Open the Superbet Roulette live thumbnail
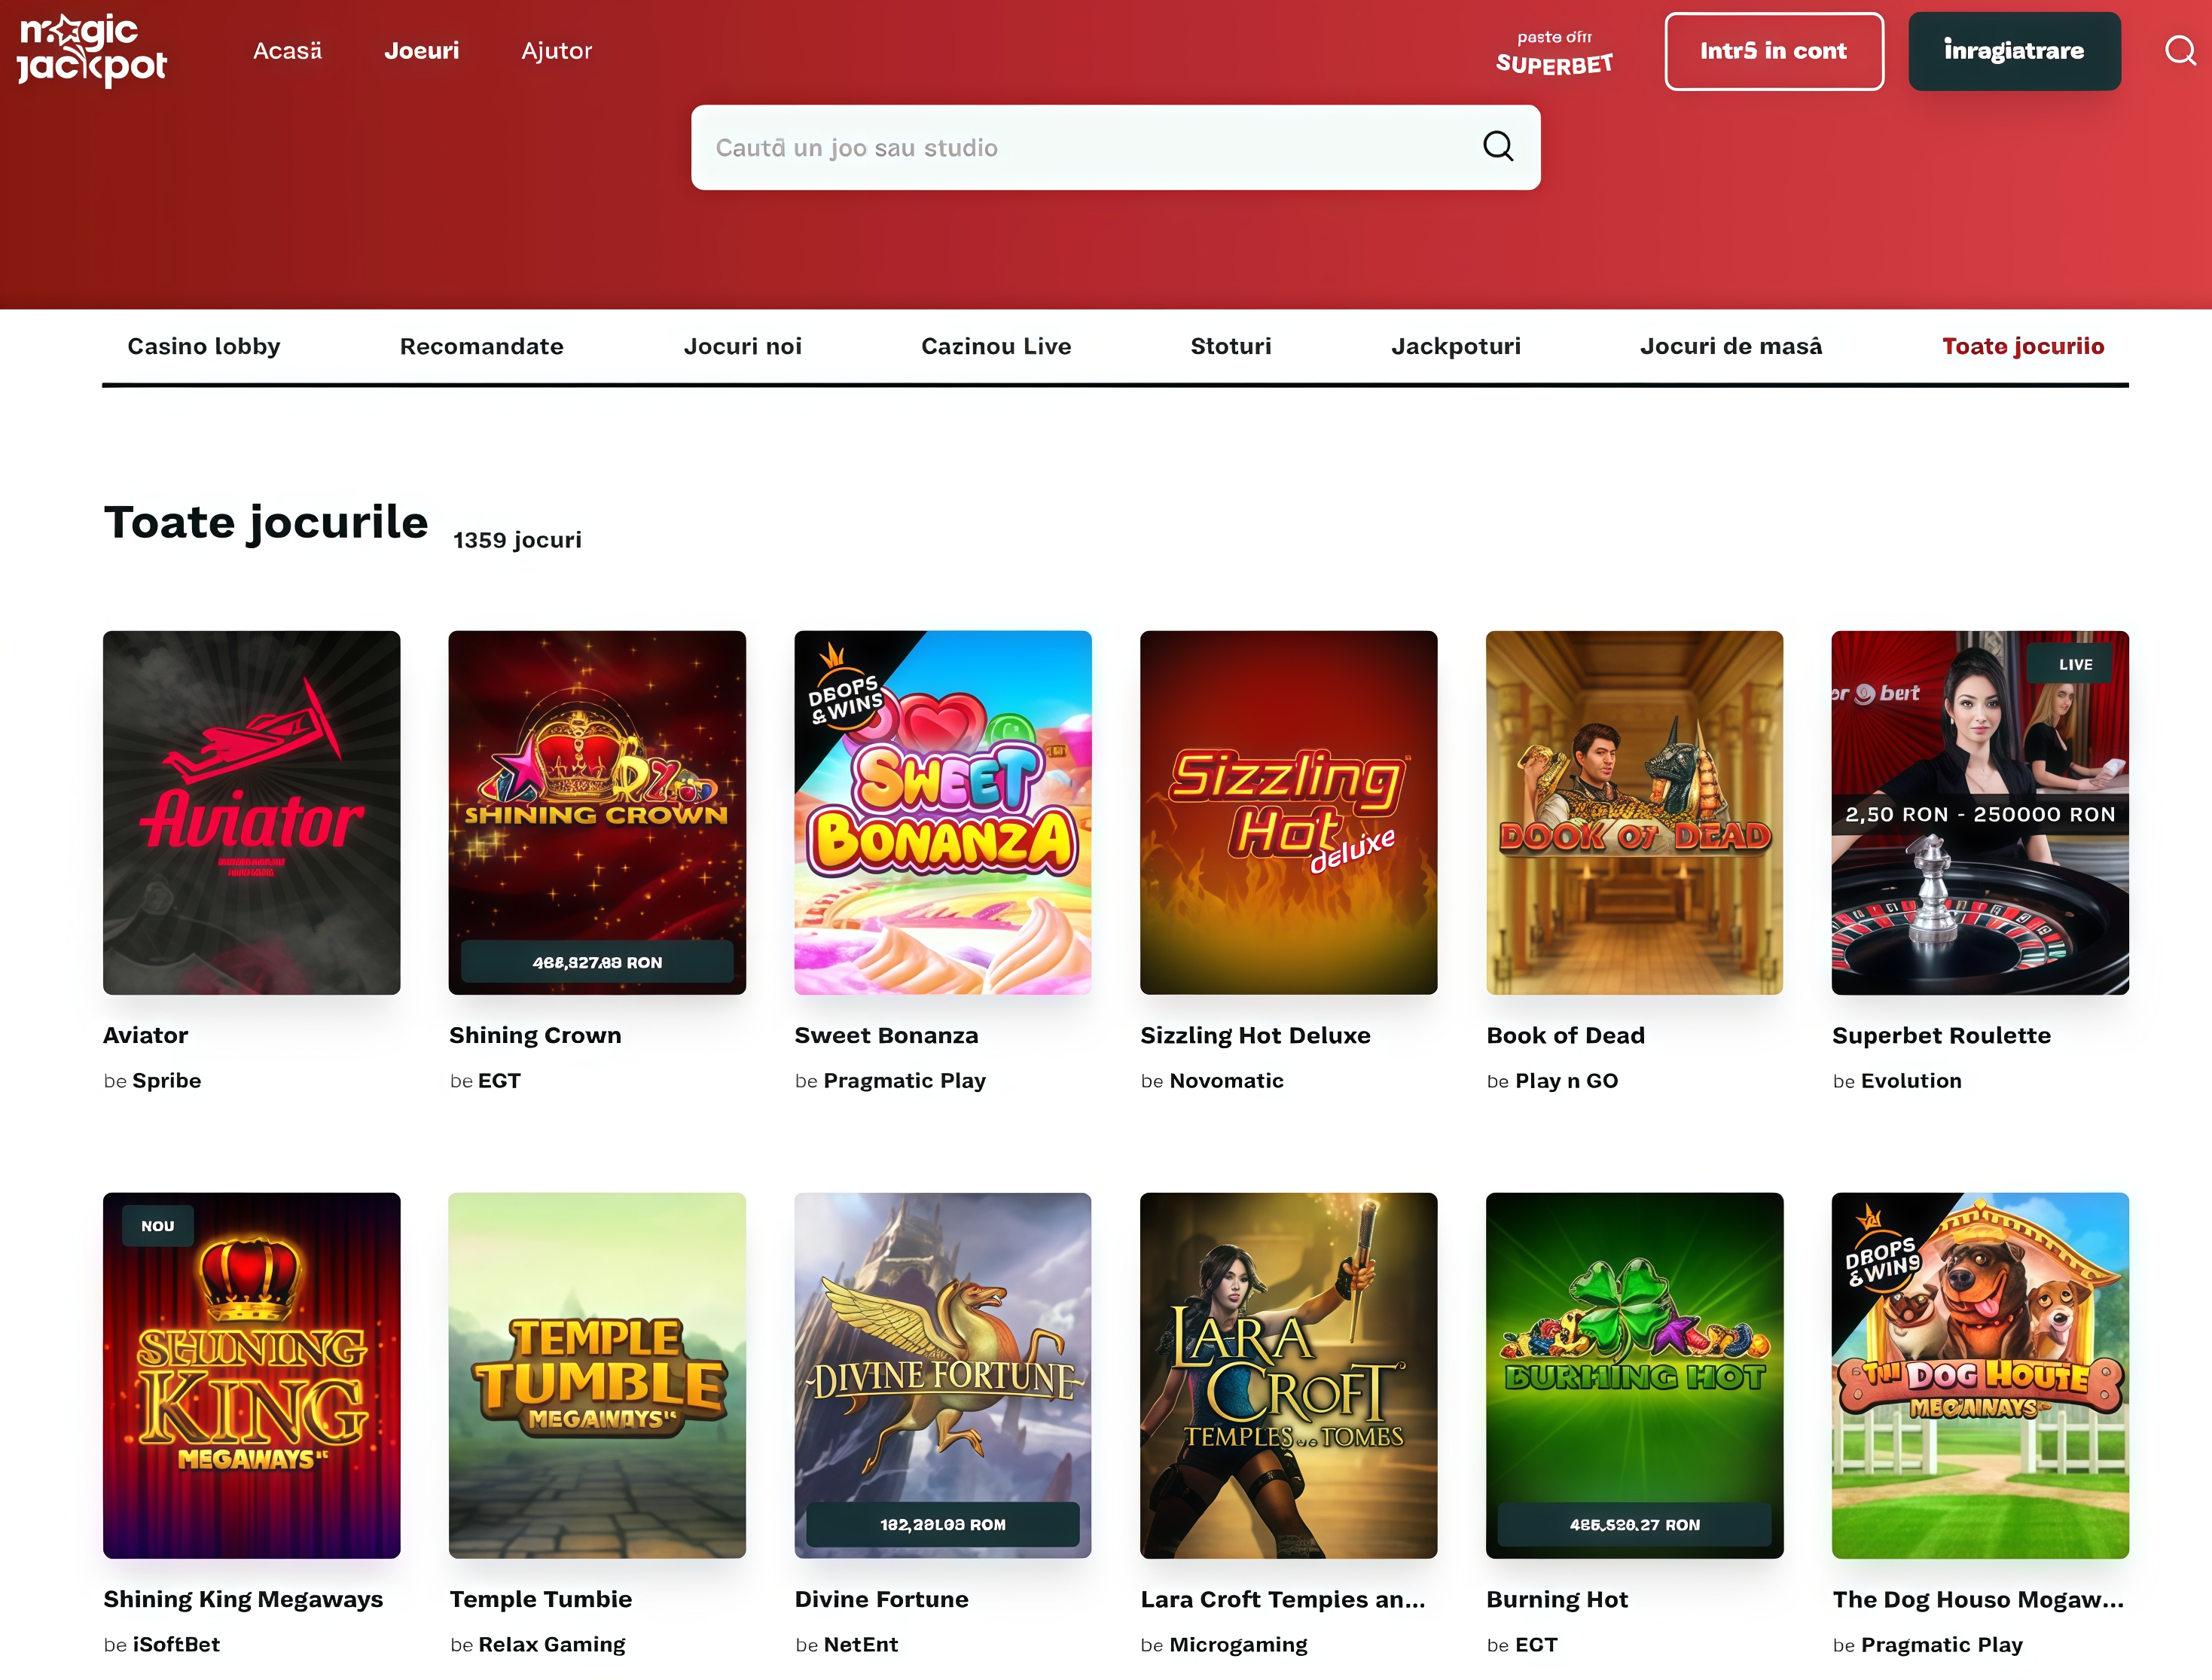 tap(1980, 812)
